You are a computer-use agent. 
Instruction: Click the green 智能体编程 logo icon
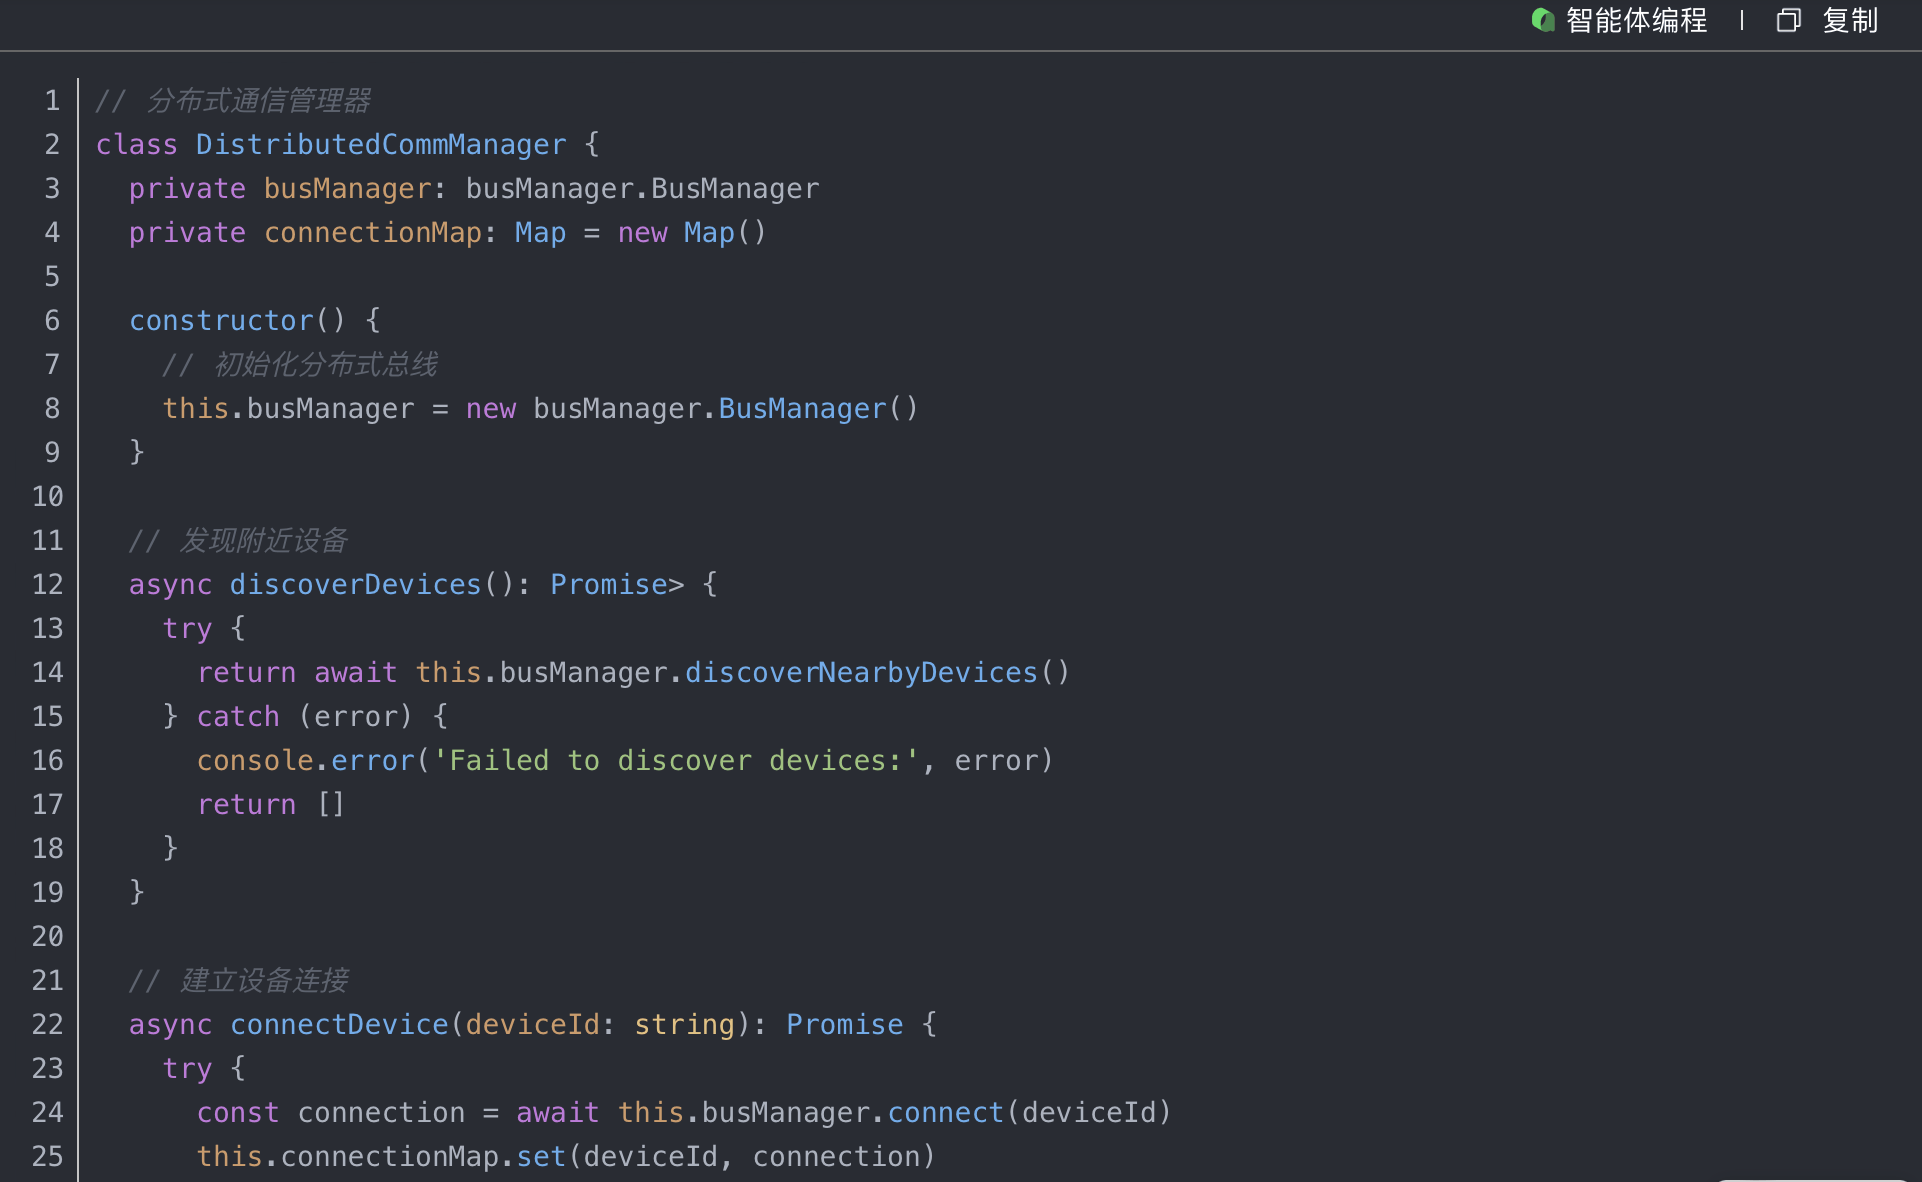[1542, 20]
